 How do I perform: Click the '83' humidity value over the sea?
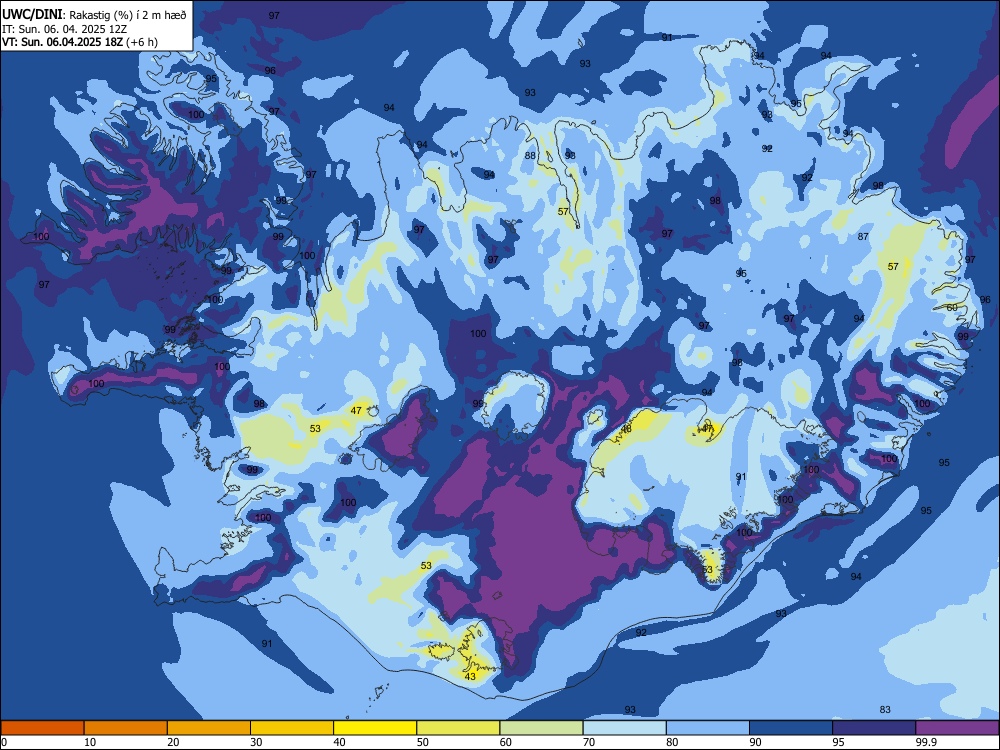point(885,710)
